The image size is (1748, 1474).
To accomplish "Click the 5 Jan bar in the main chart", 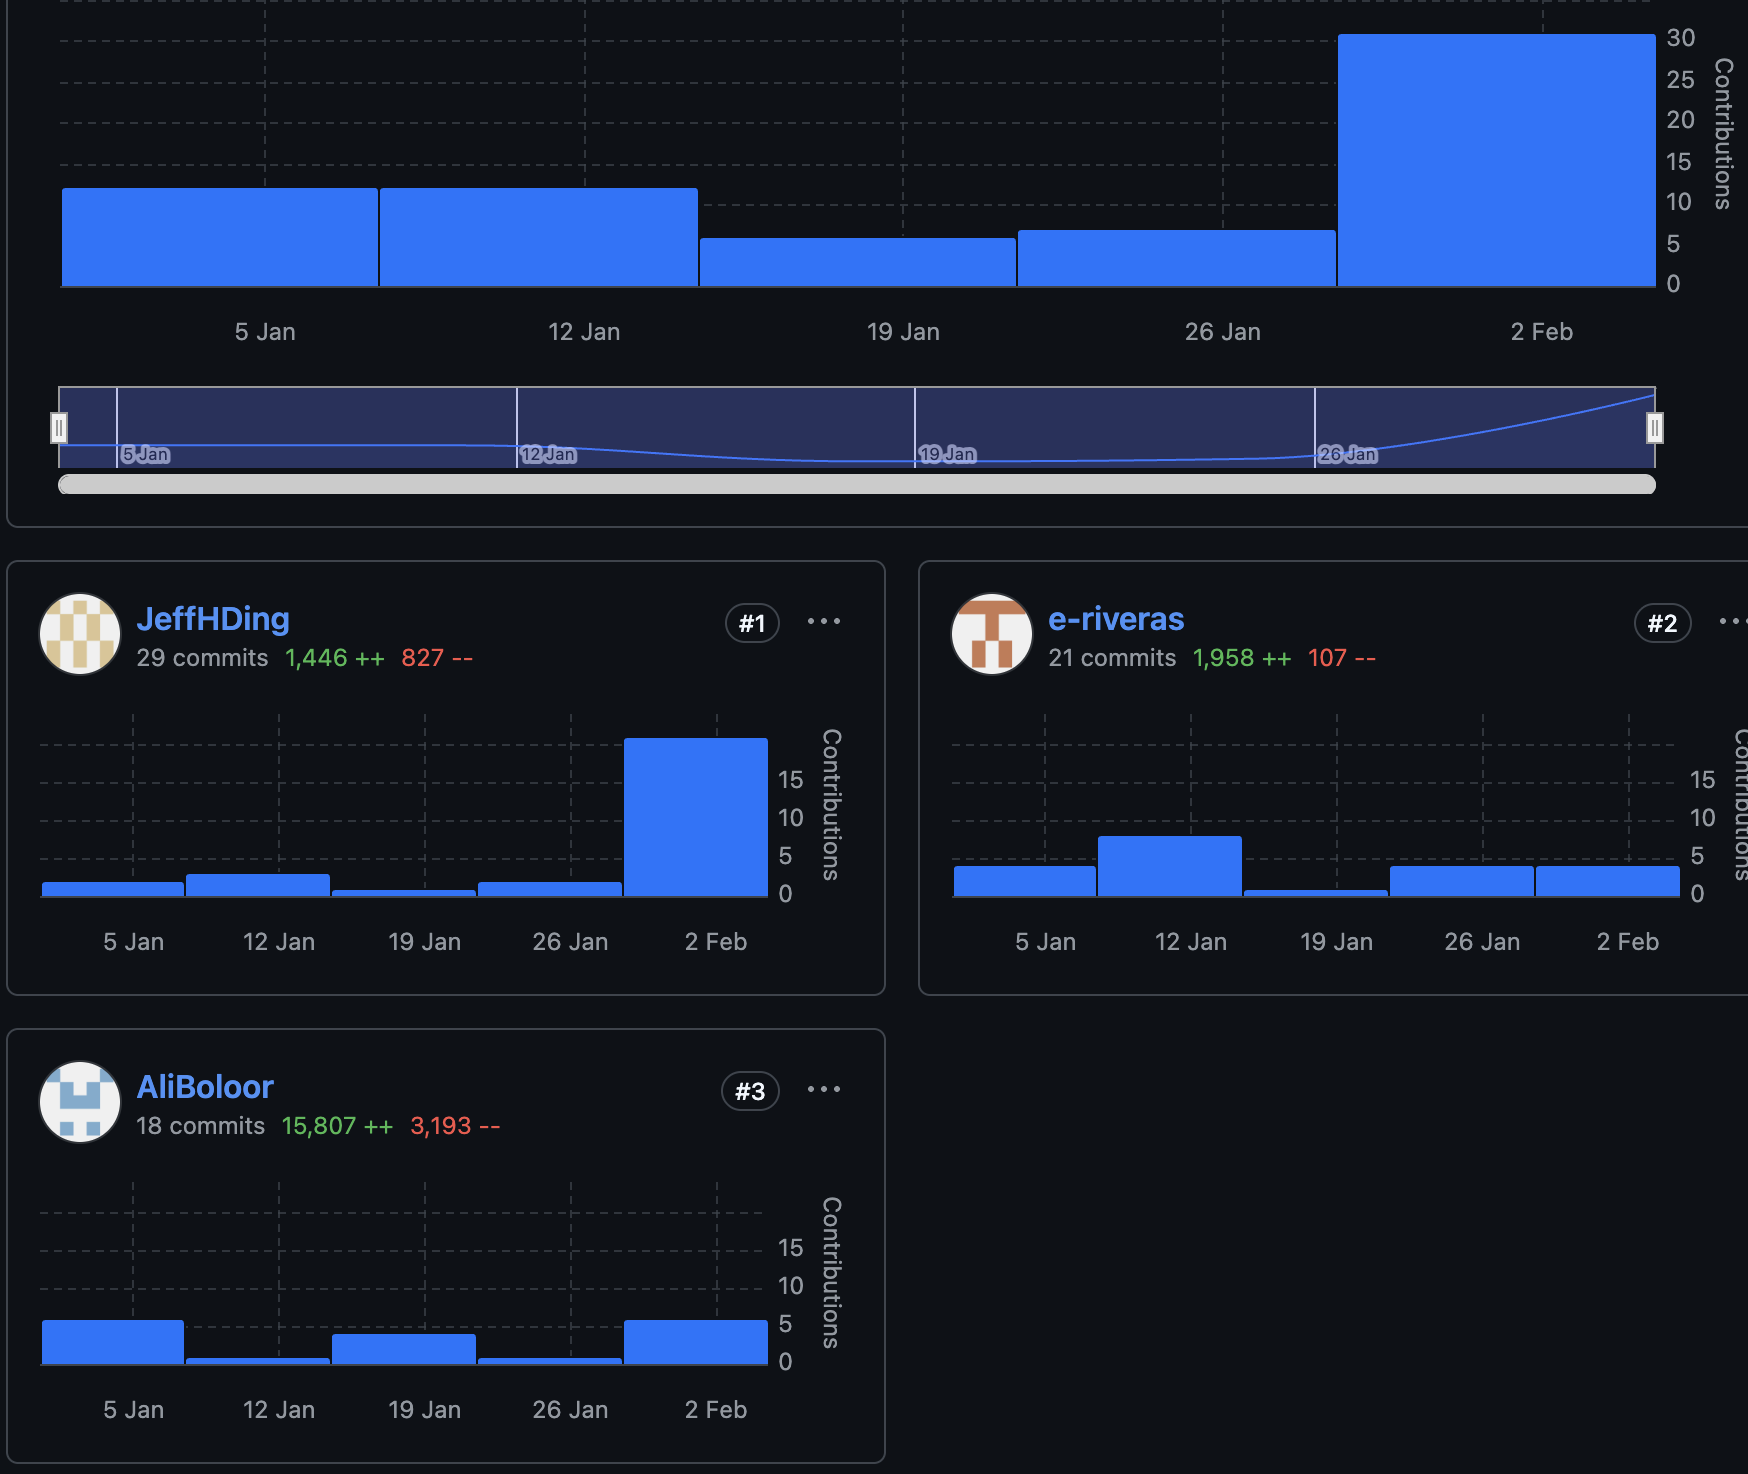I will click(220, 237).
